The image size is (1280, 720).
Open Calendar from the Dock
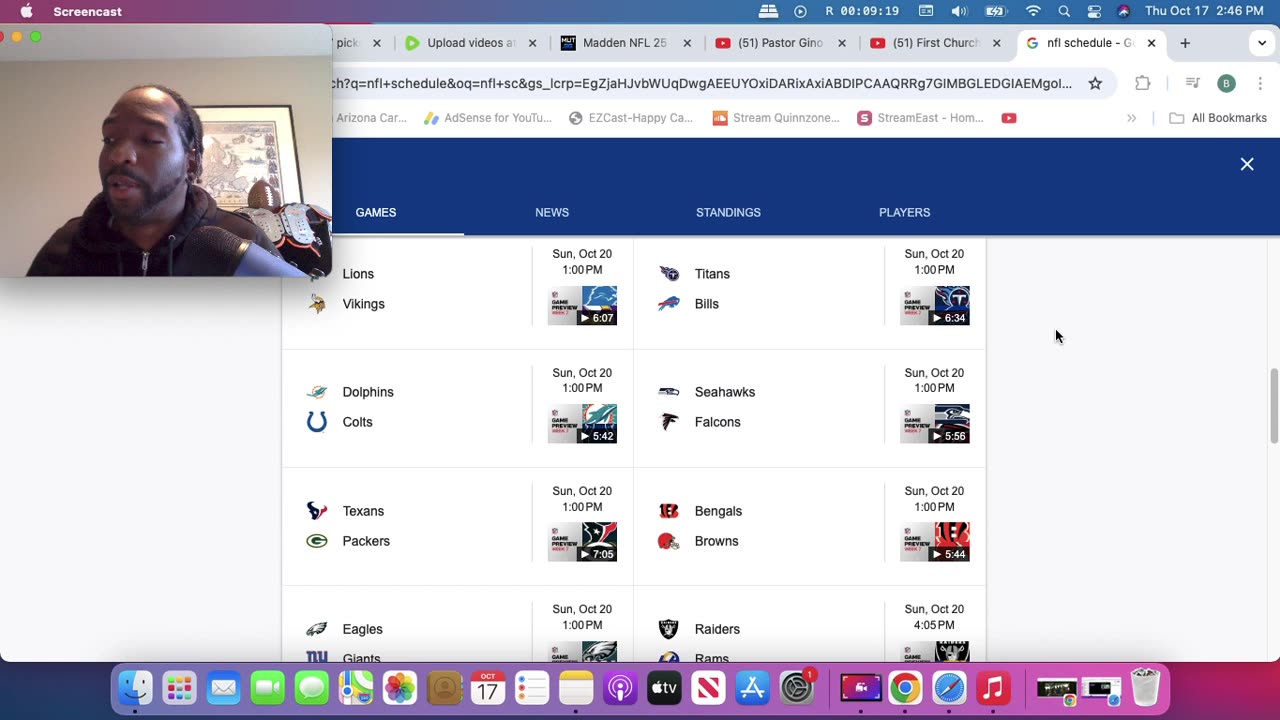[x=488, y=688]
